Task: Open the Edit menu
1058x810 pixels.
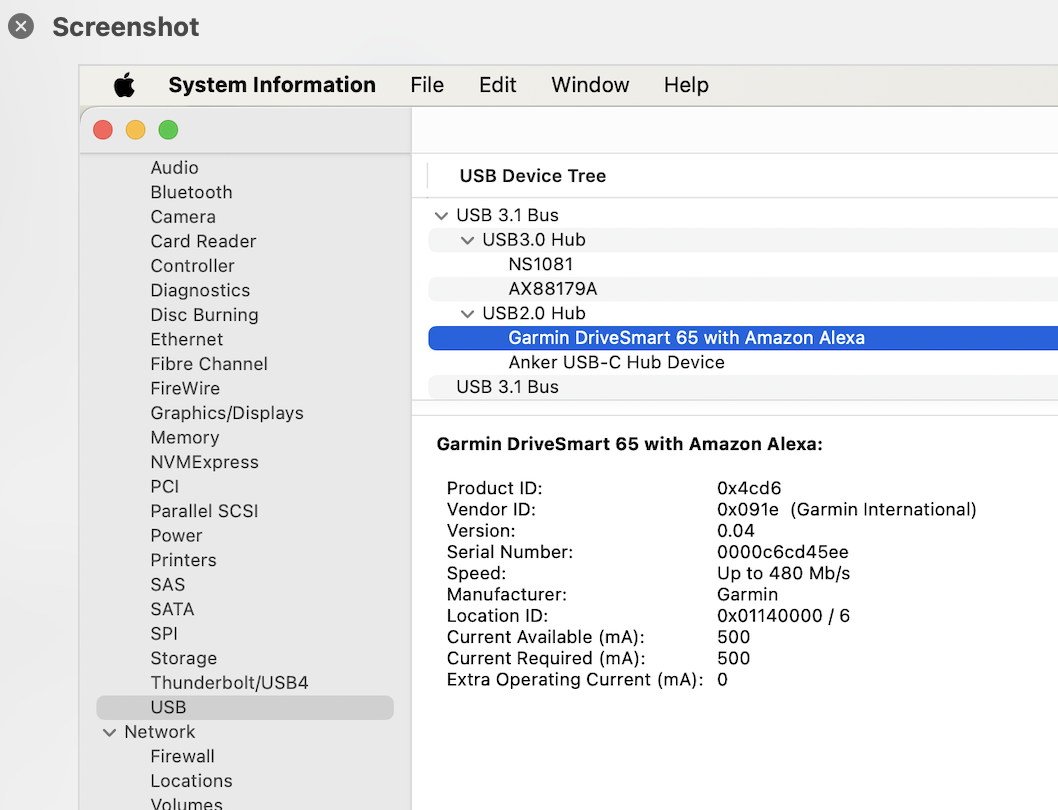Action: coord(497,85)
